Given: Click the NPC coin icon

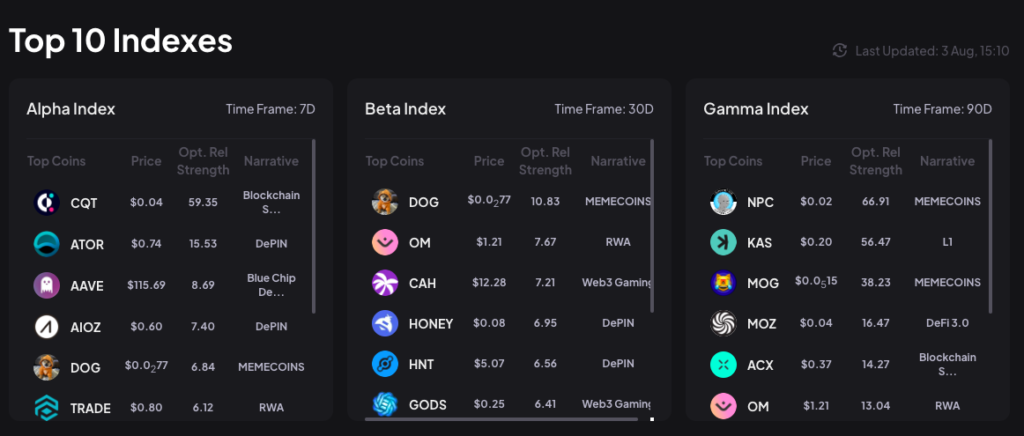Looking at the screenshot, I should click(723, 202).
